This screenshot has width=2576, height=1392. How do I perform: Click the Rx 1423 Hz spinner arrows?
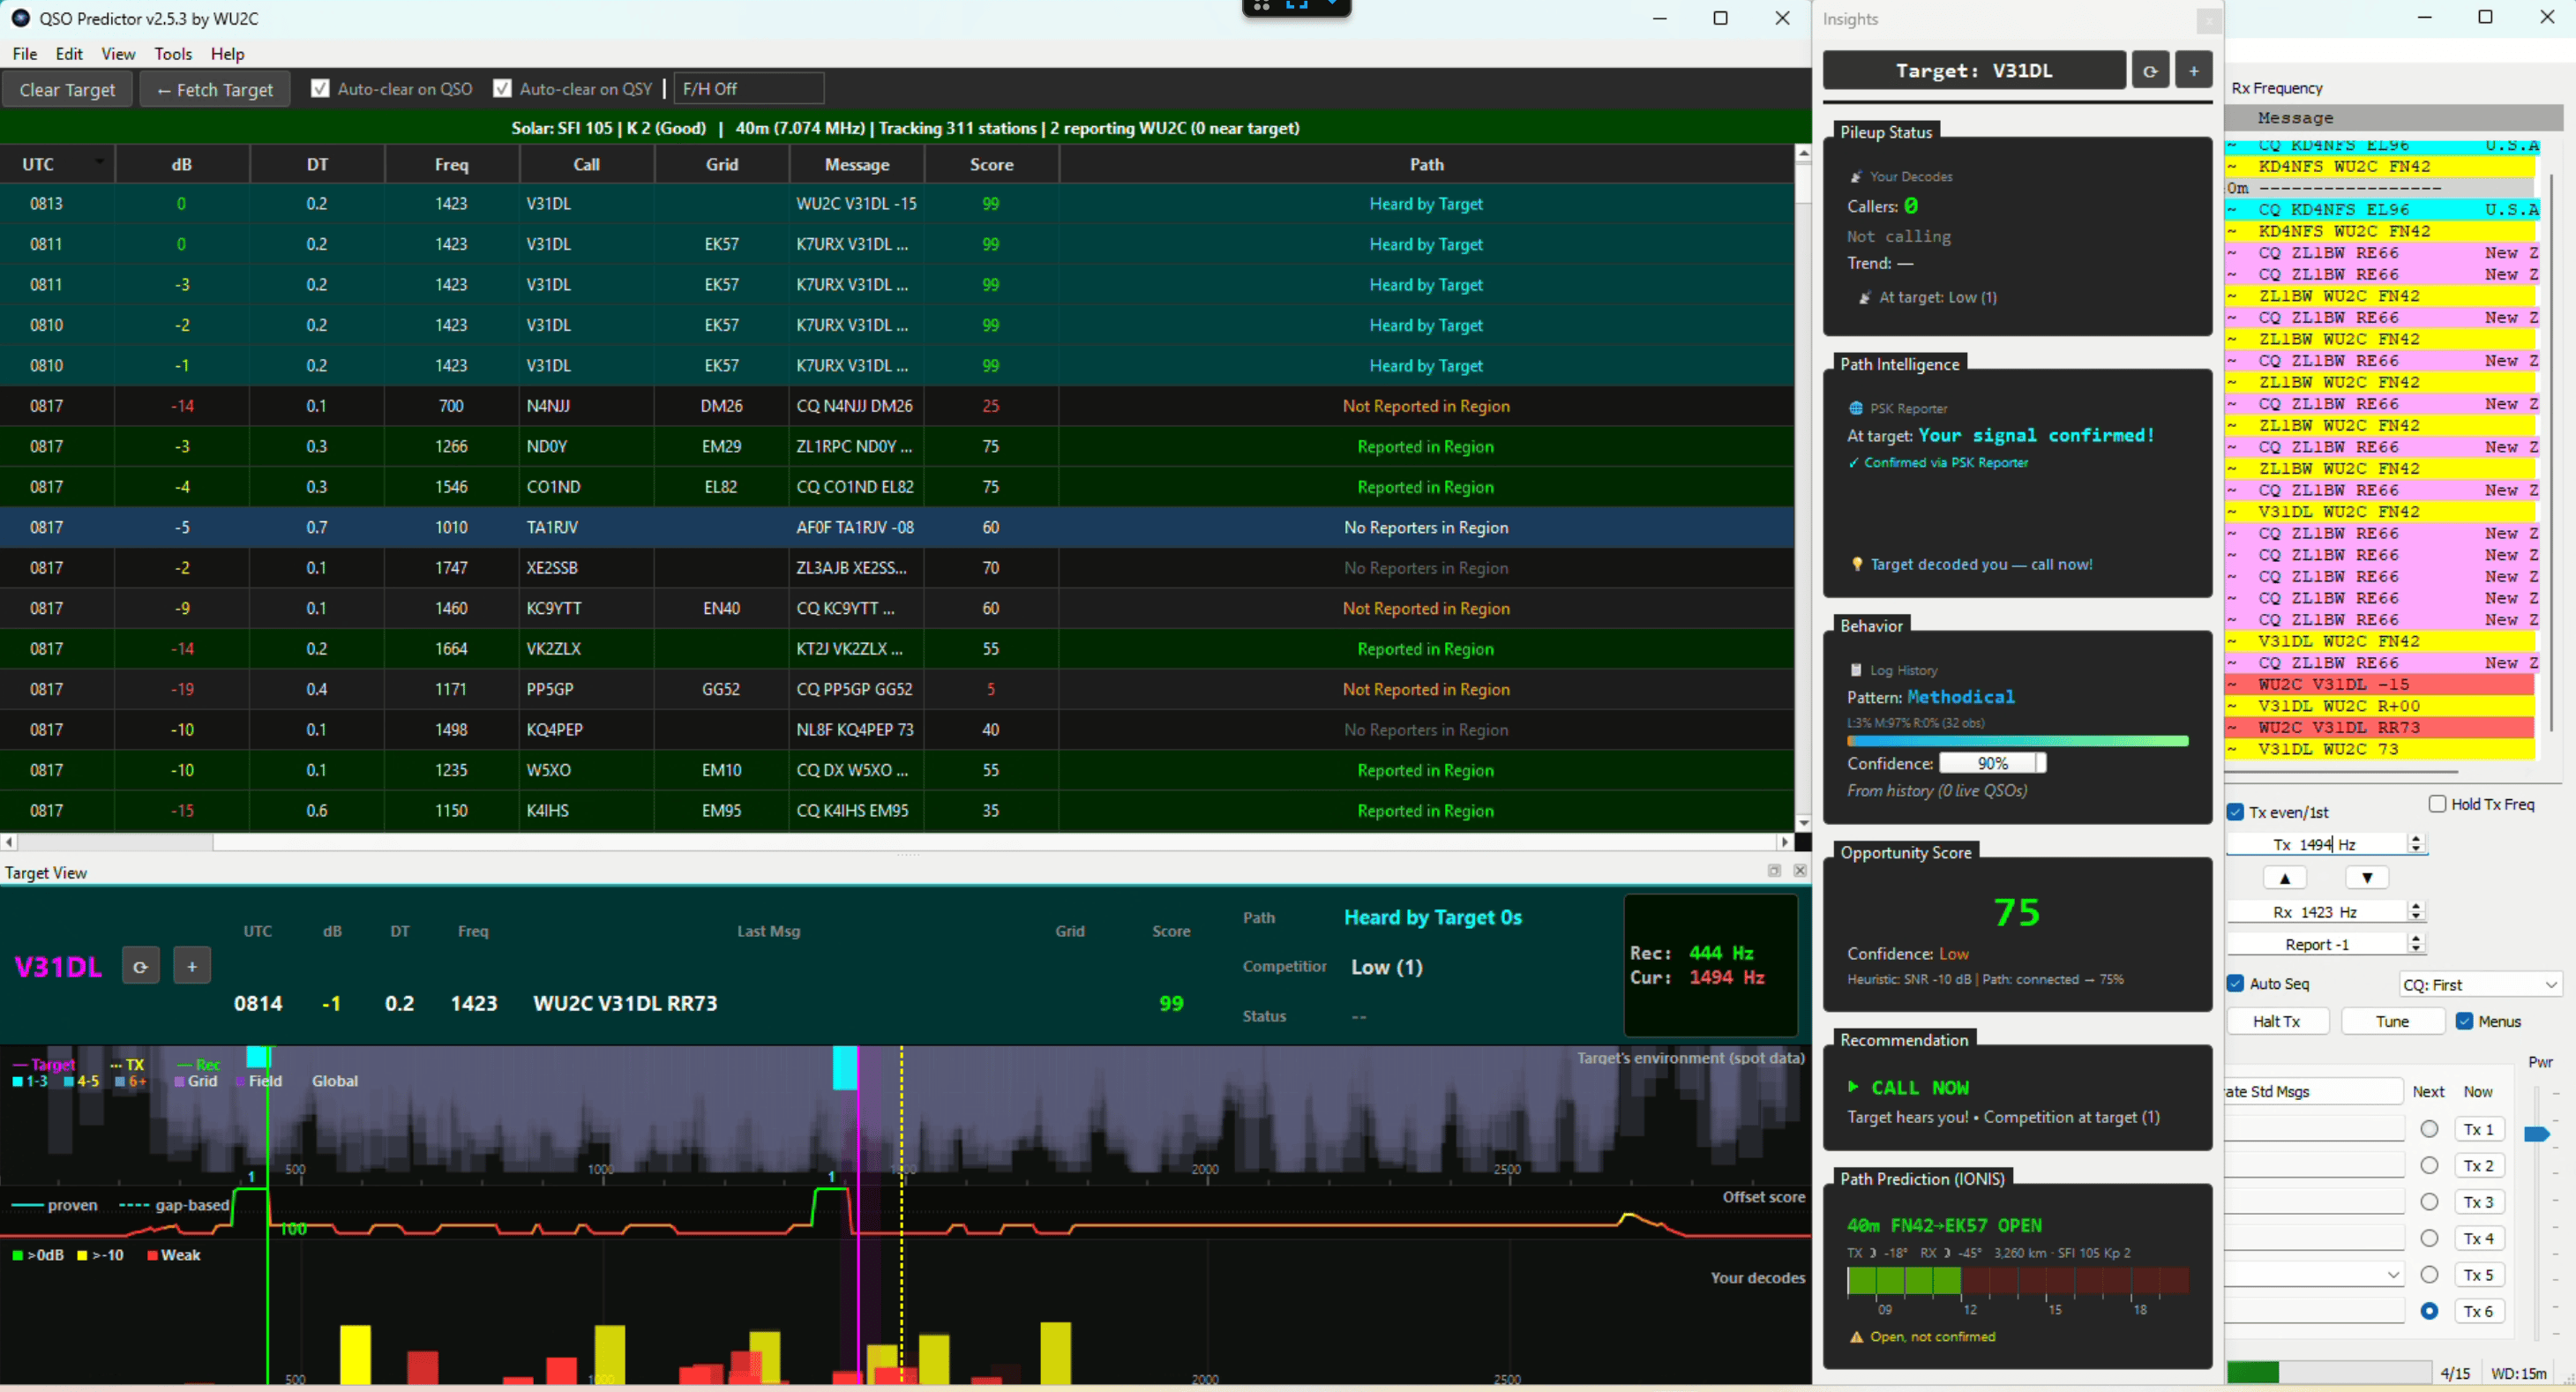click(x=2416, y=911)
